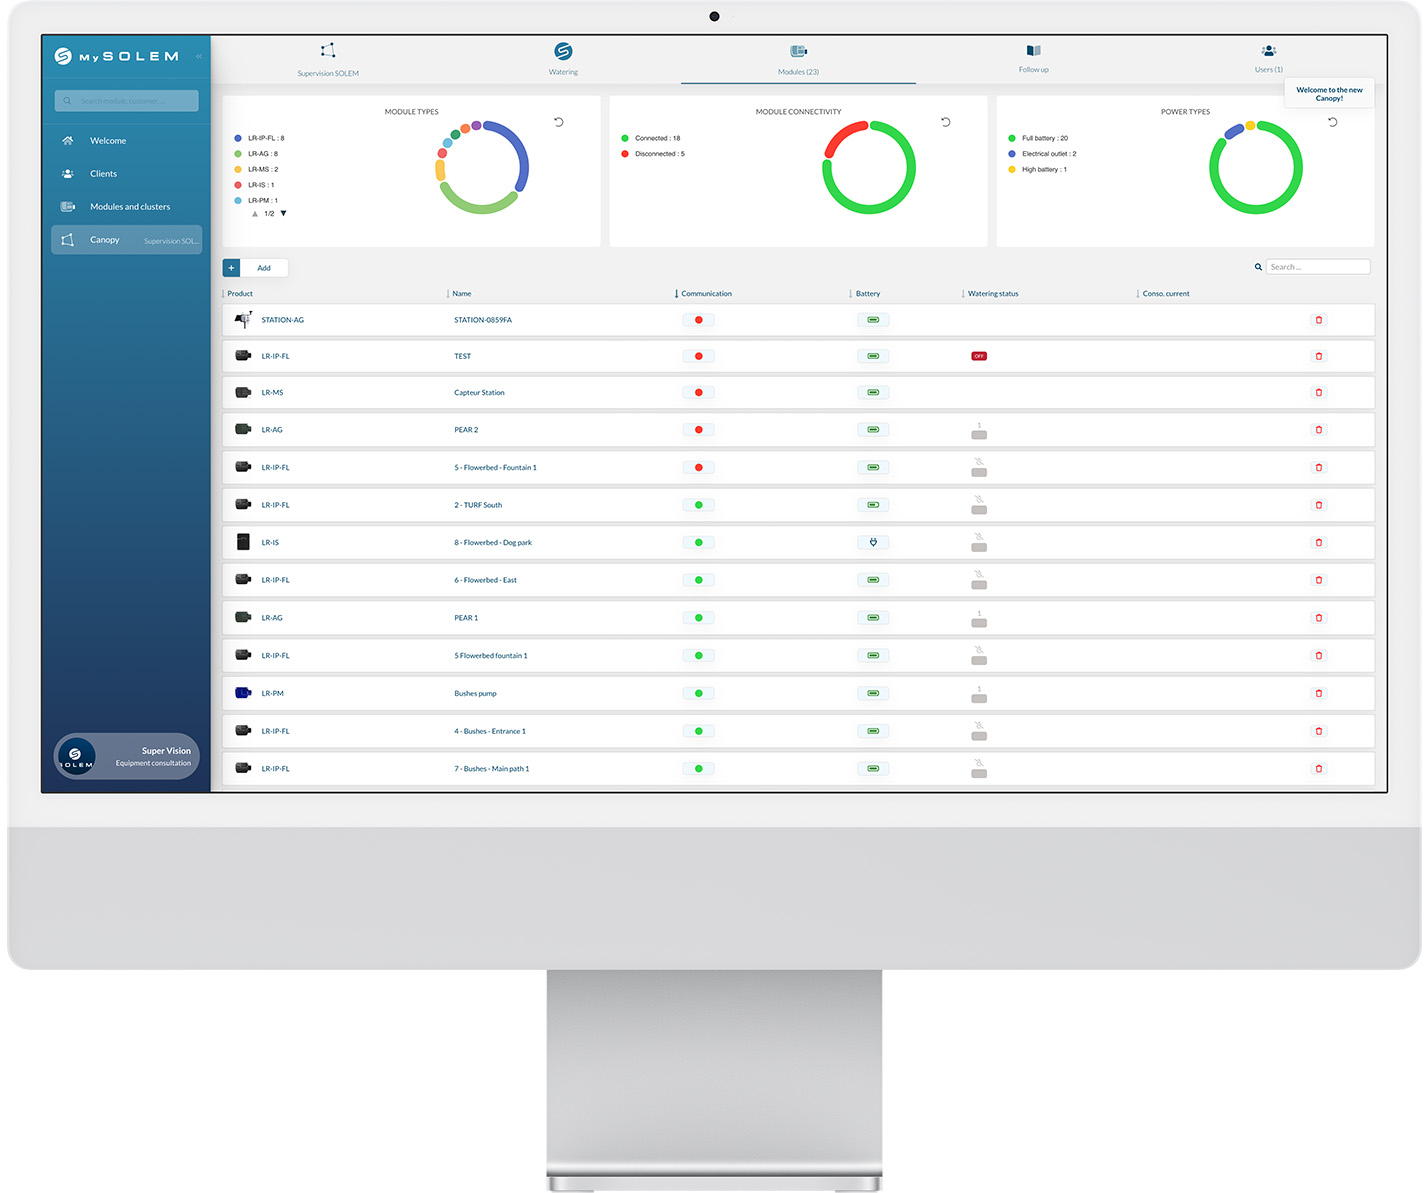Viewport: 1428px width, 1193px height.
Task: Refresh the Module Connectivity chart
Action: [x=944, y=121]
